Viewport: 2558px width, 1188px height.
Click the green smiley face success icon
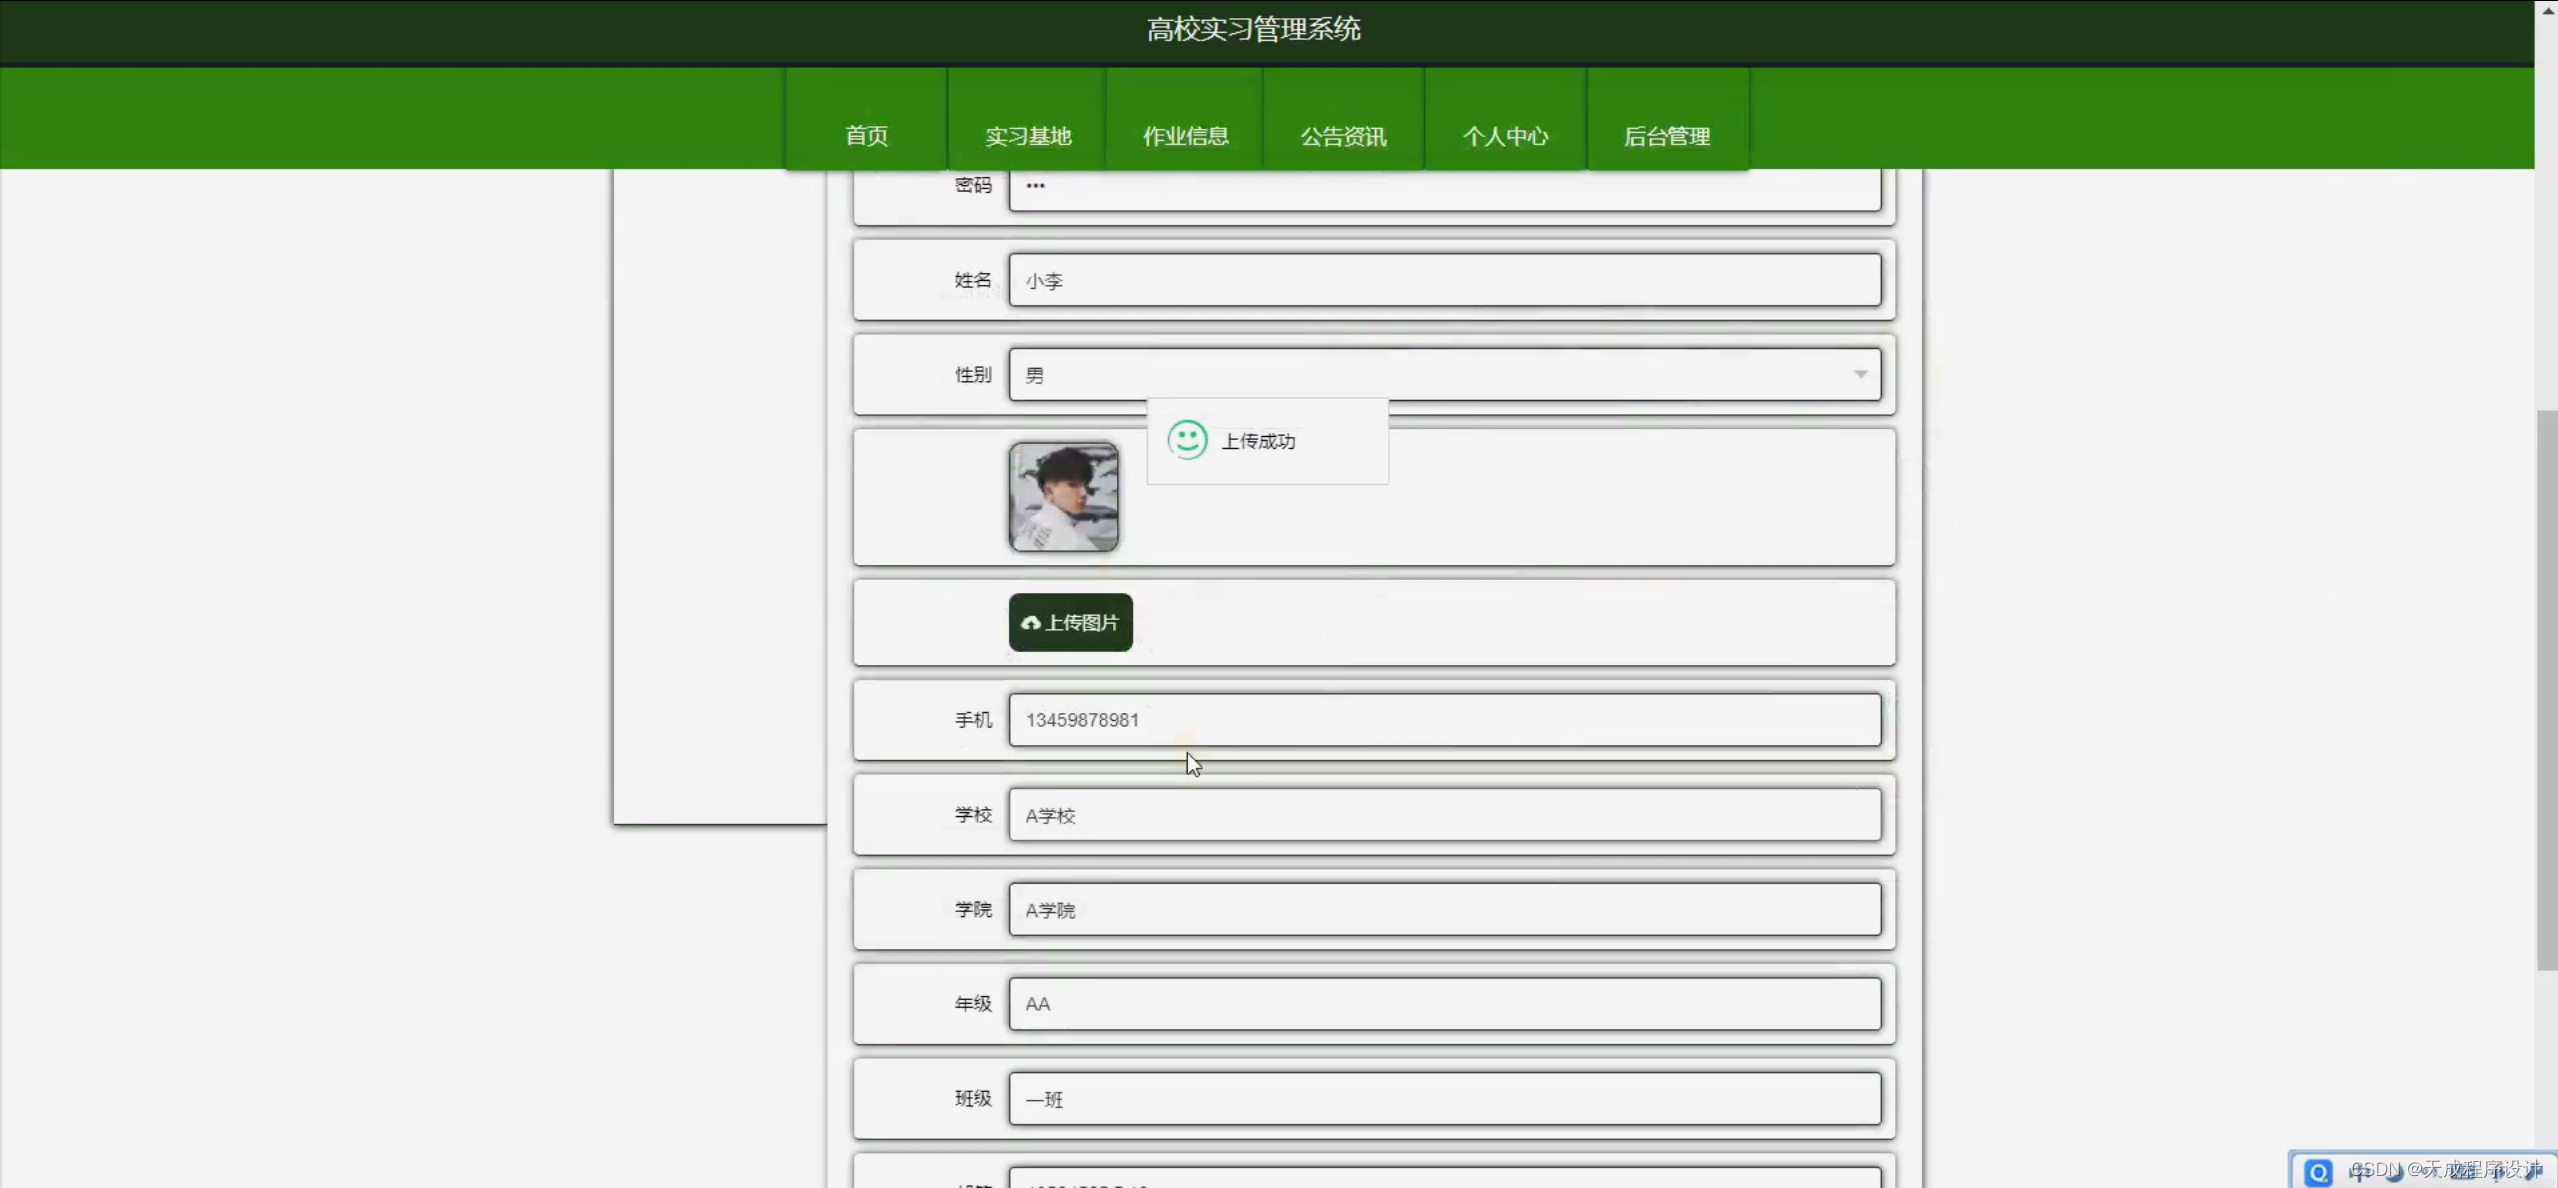point(1187,440)
